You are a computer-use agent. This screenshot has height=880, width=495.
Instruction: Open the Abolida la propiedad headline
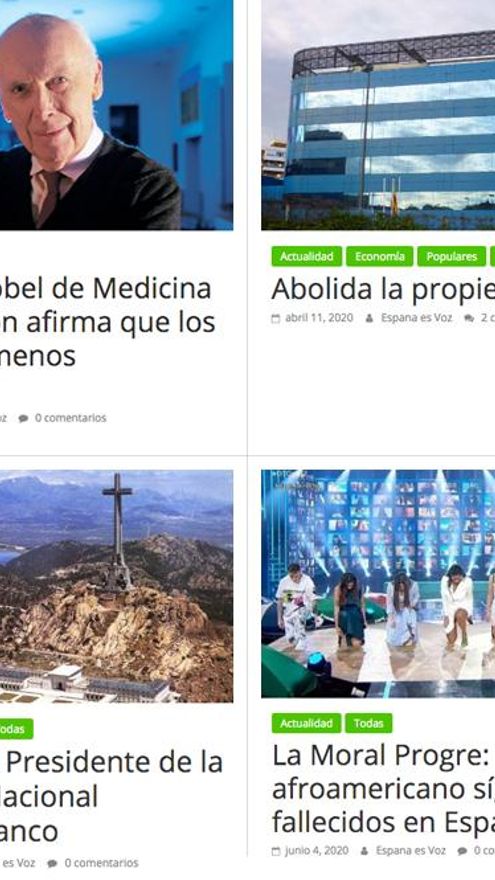(x=383, y=289)
